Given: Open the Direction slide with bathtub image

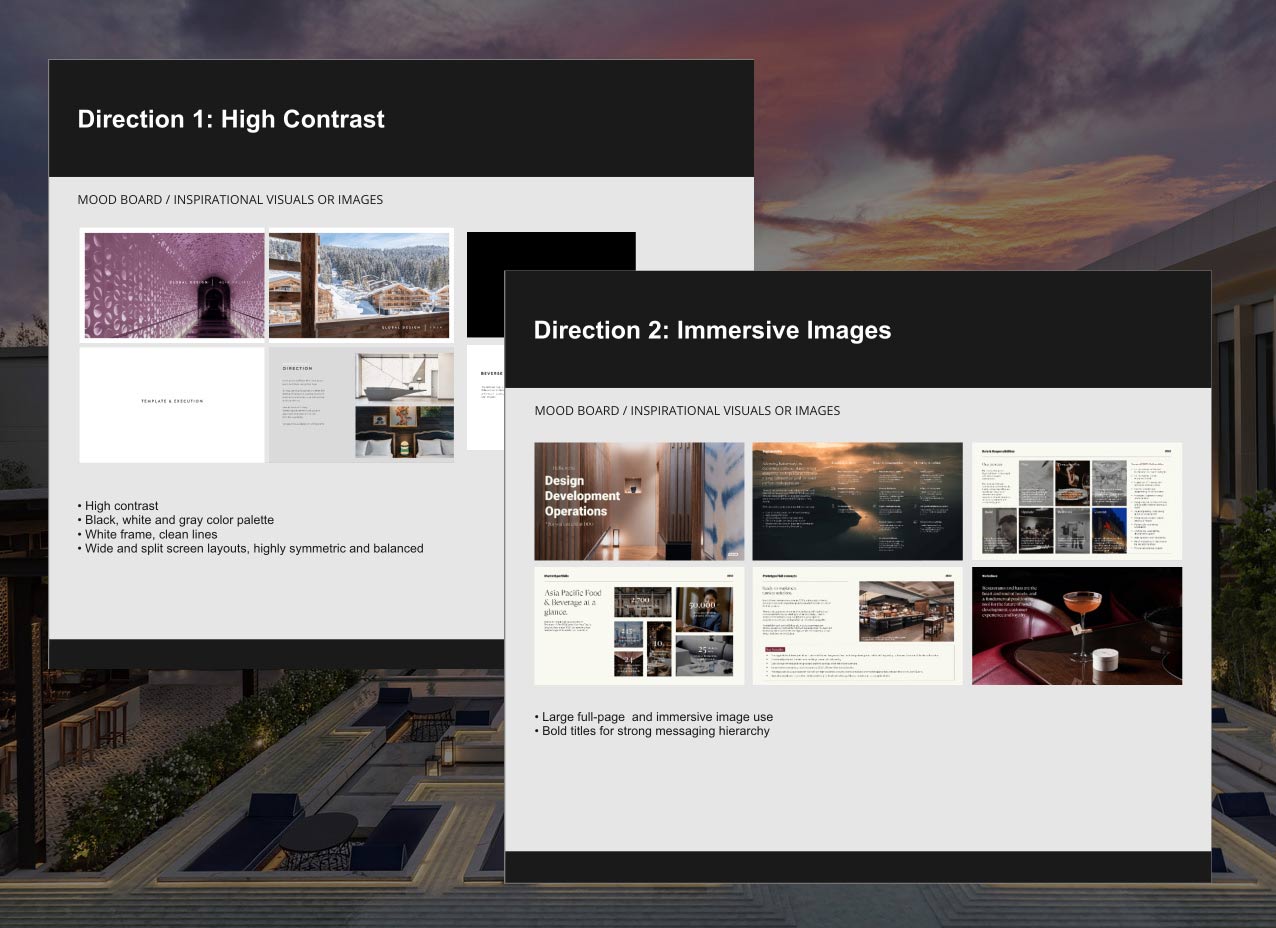Looking at the screenshot, I should [360, 404].
